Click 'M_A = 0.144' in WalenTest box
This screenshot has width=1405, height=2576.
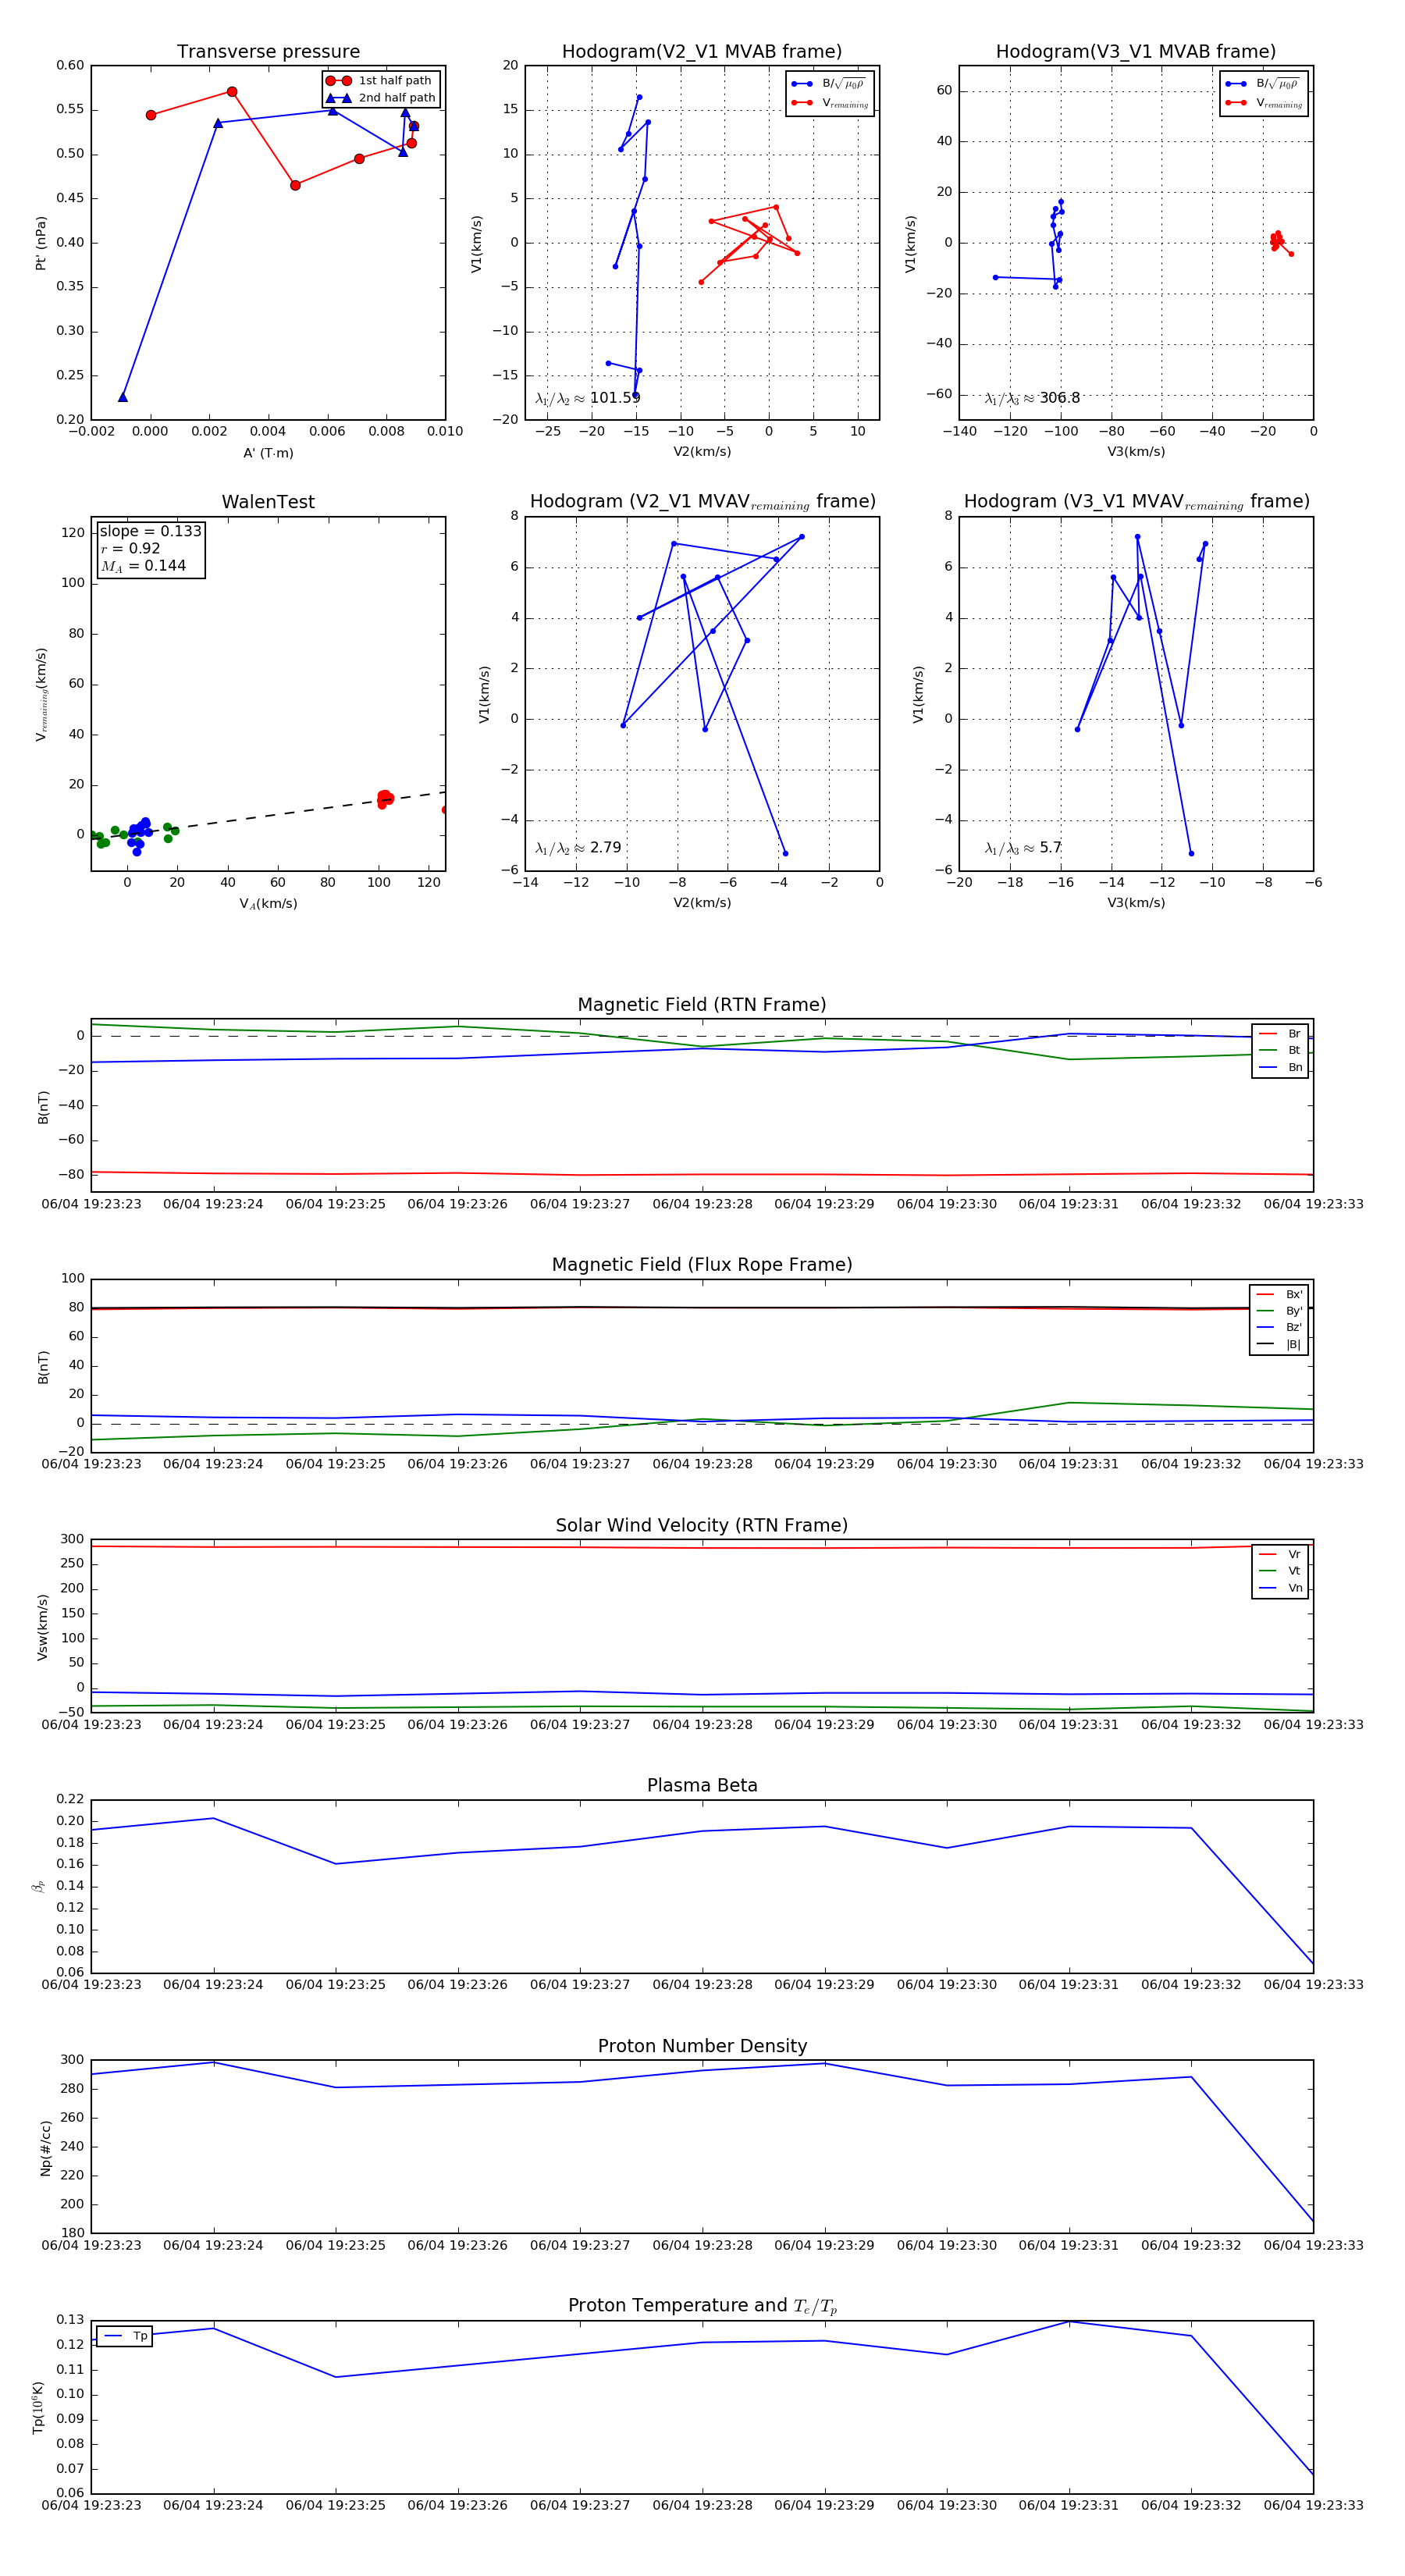pyautogui.click(x=143, y=566)
